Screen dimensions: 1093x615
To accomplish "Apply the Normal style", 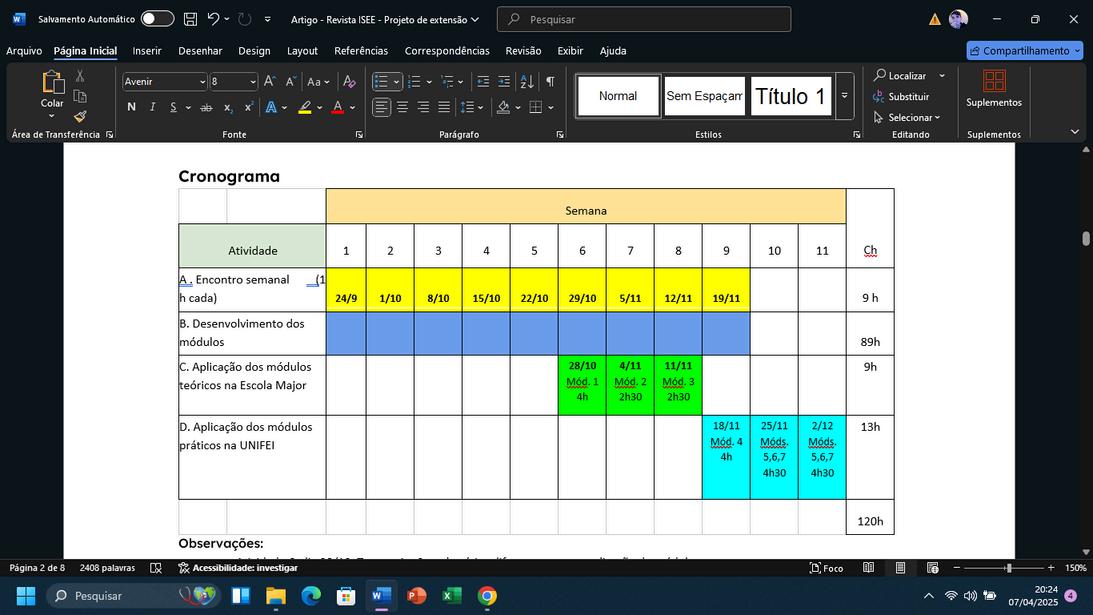I will coord(618,96).
